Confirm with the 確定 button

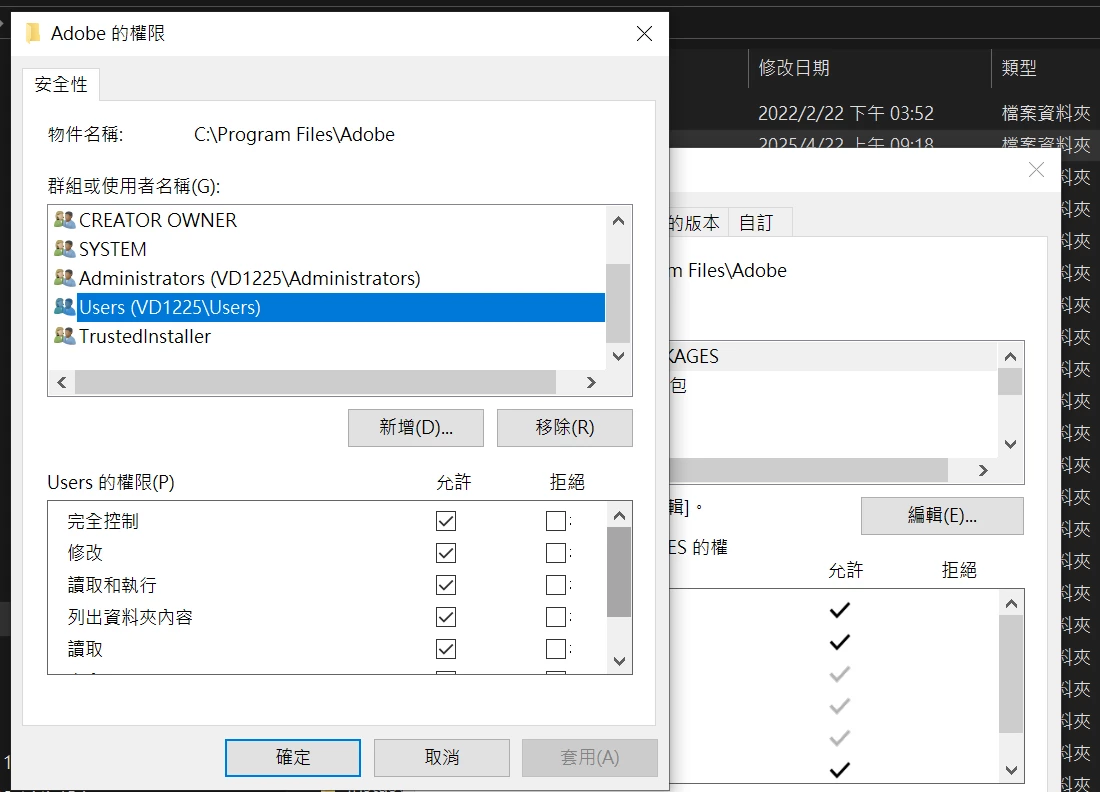tap(293, 758)
